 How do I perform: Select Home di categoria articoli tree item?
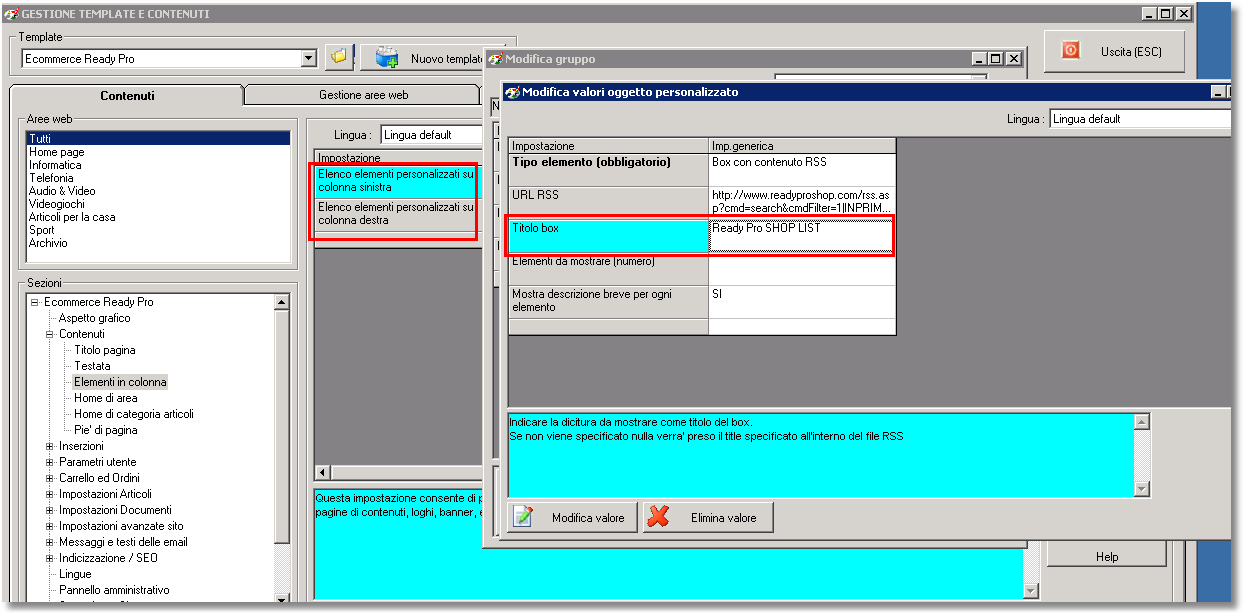[134, 414]
